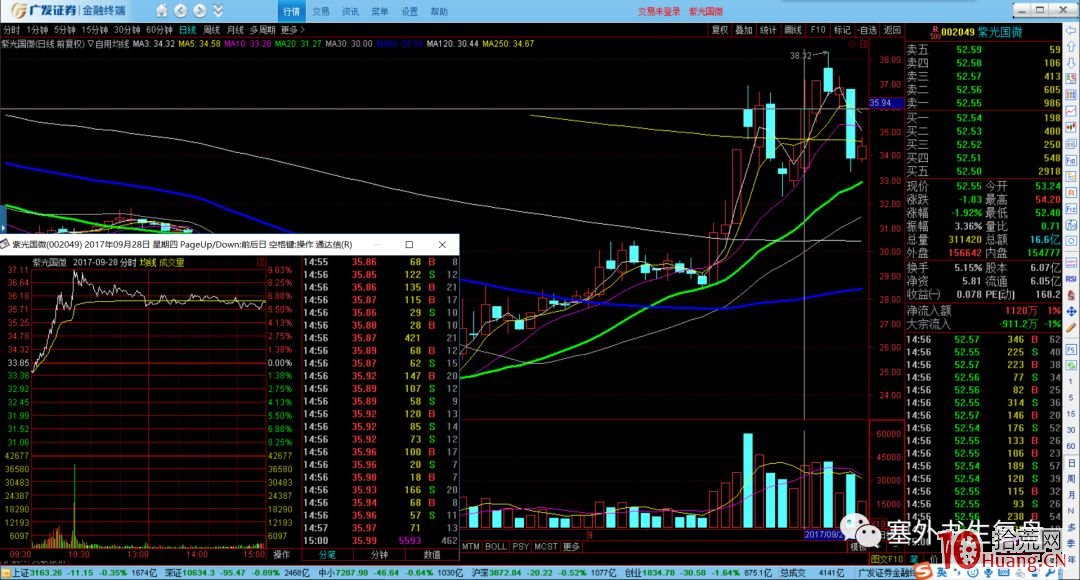
Task: Select the 60分钟 period
Action: tap(159, 30)
